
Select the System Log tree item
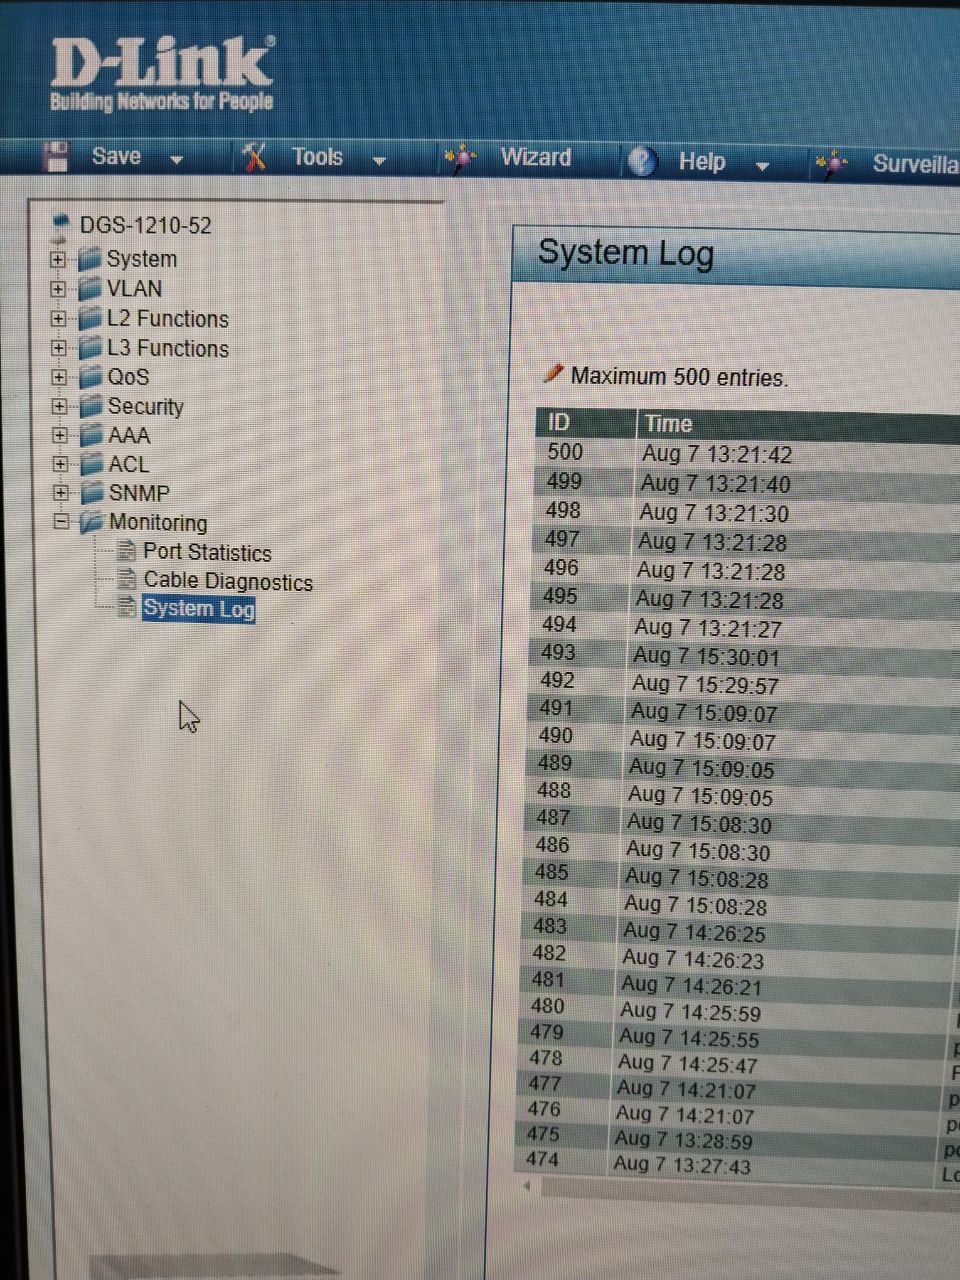(x=198, y=608)
